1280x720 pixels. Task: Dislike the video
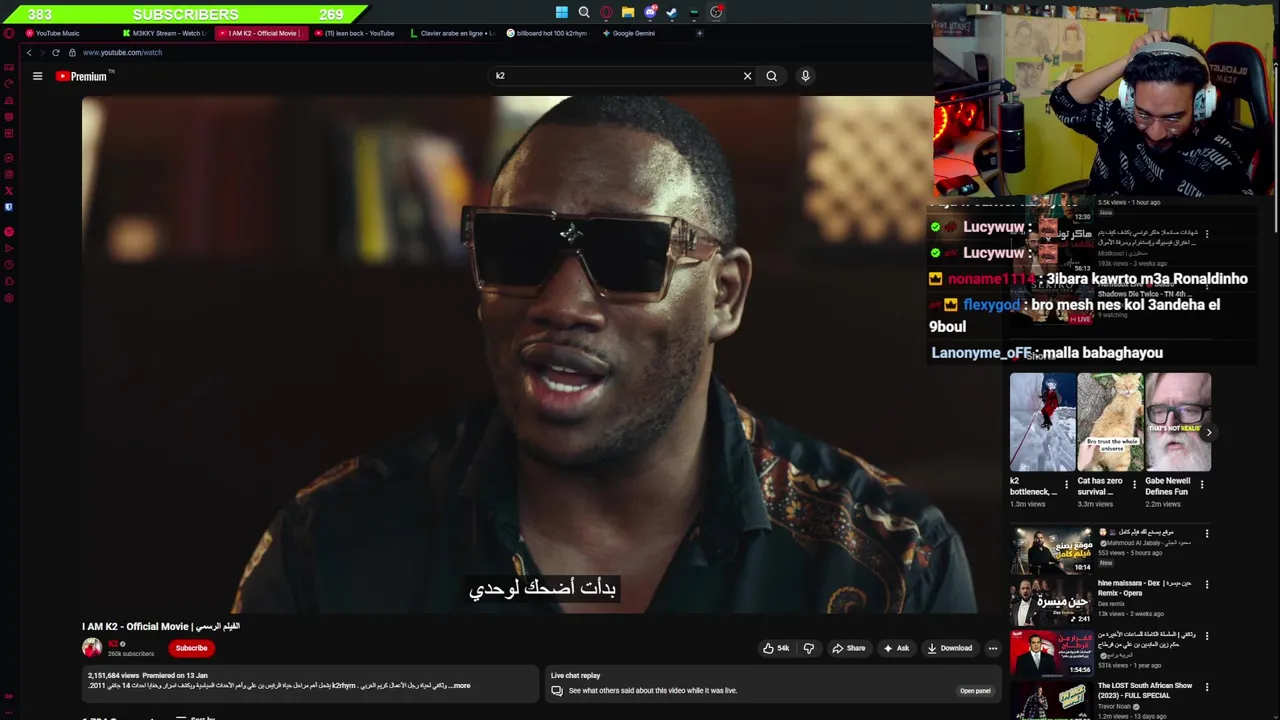coord(808,648)
